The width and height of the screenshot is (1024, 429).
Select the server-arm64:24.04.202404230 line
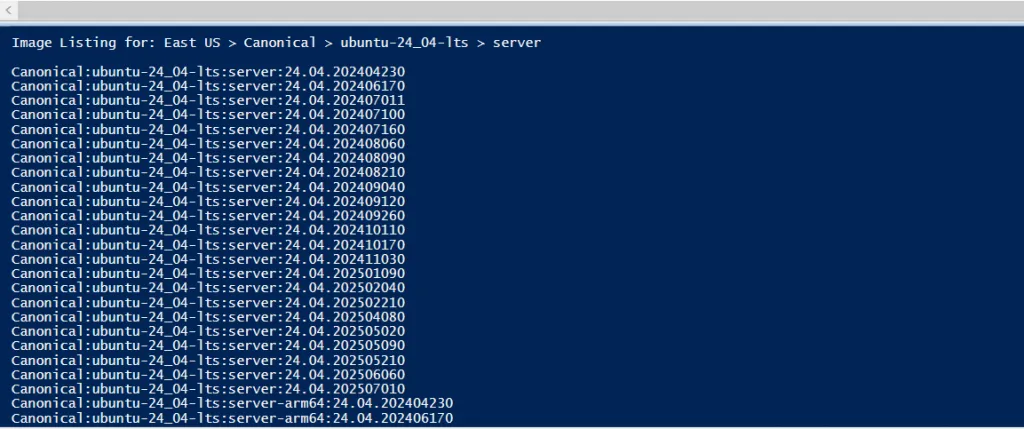click(x=232, y=403)
